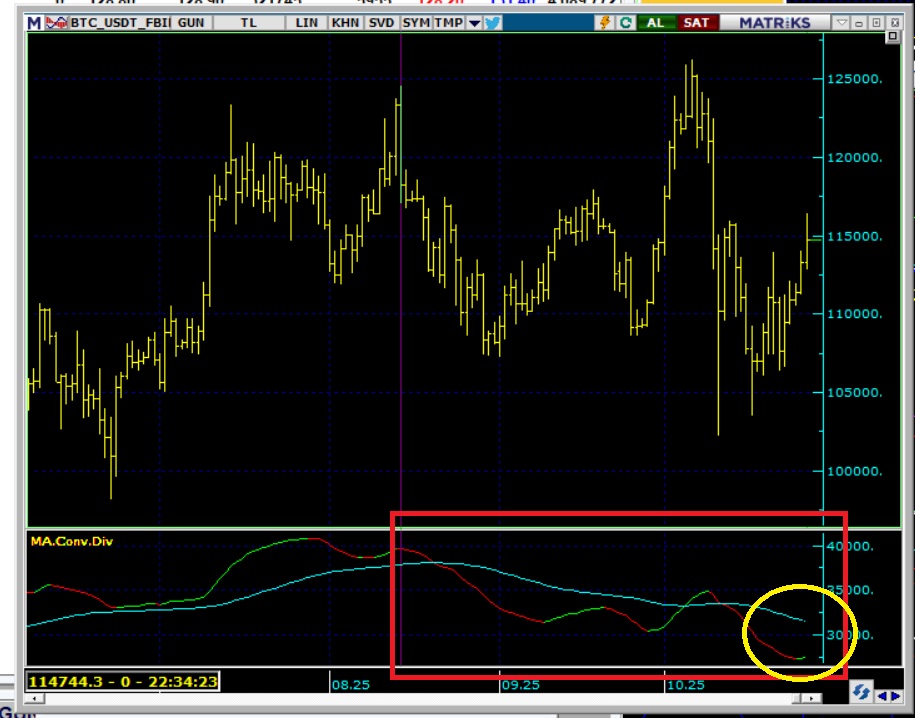Click the BTC_USDT_FBI symbol input field
Image resolution: width=915 pixels, height=718 pixels.
click(118, 22)
